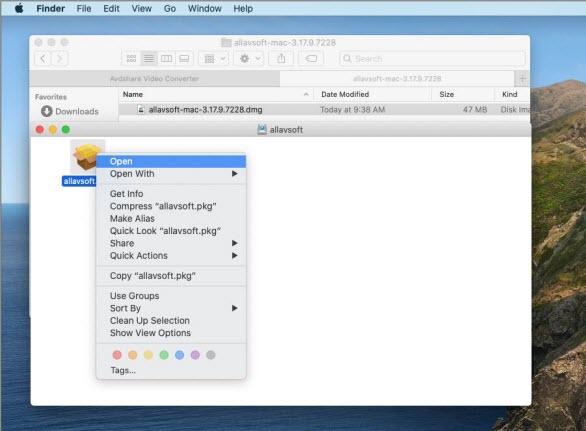
Task: Toggle Use Groups option
Action: pos(171,296)
